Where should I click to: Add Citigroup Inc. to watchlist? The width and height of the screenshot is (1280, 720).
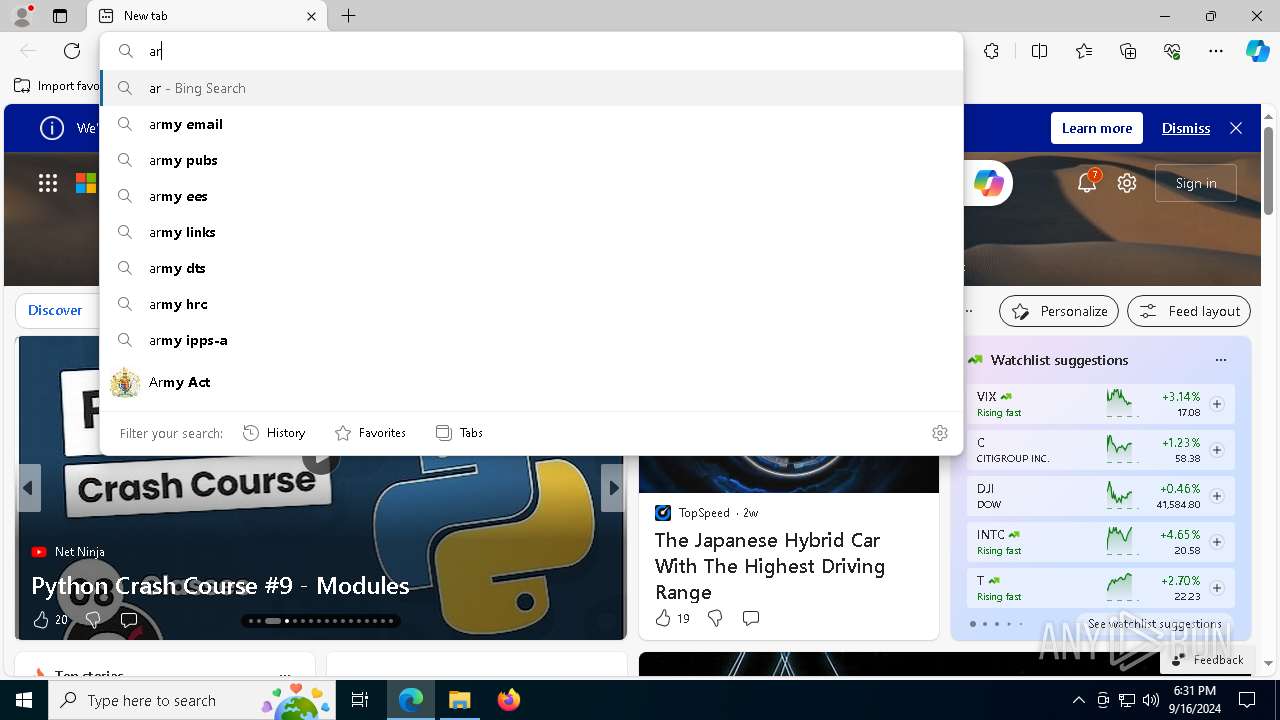pos(1217,450)
